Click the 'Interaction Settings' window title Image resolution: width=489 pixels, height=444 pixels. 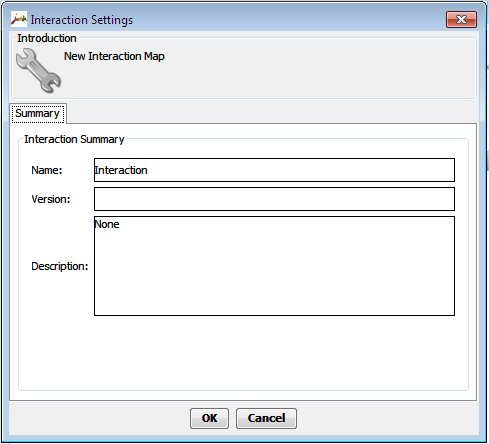coord(82,20)
